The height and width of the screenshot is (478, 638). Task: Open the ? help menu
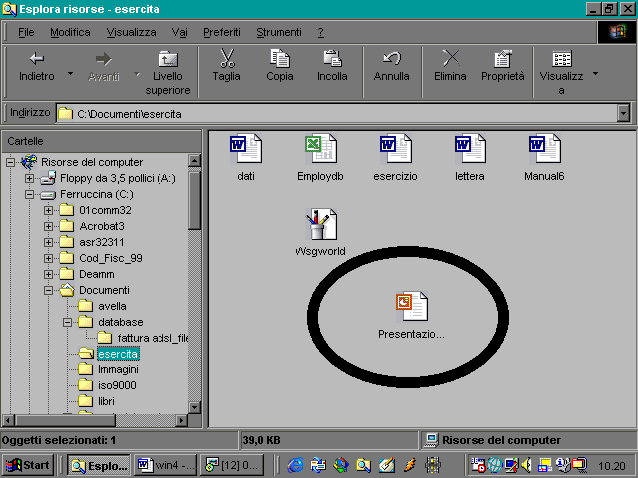click(x=321, y=32)
